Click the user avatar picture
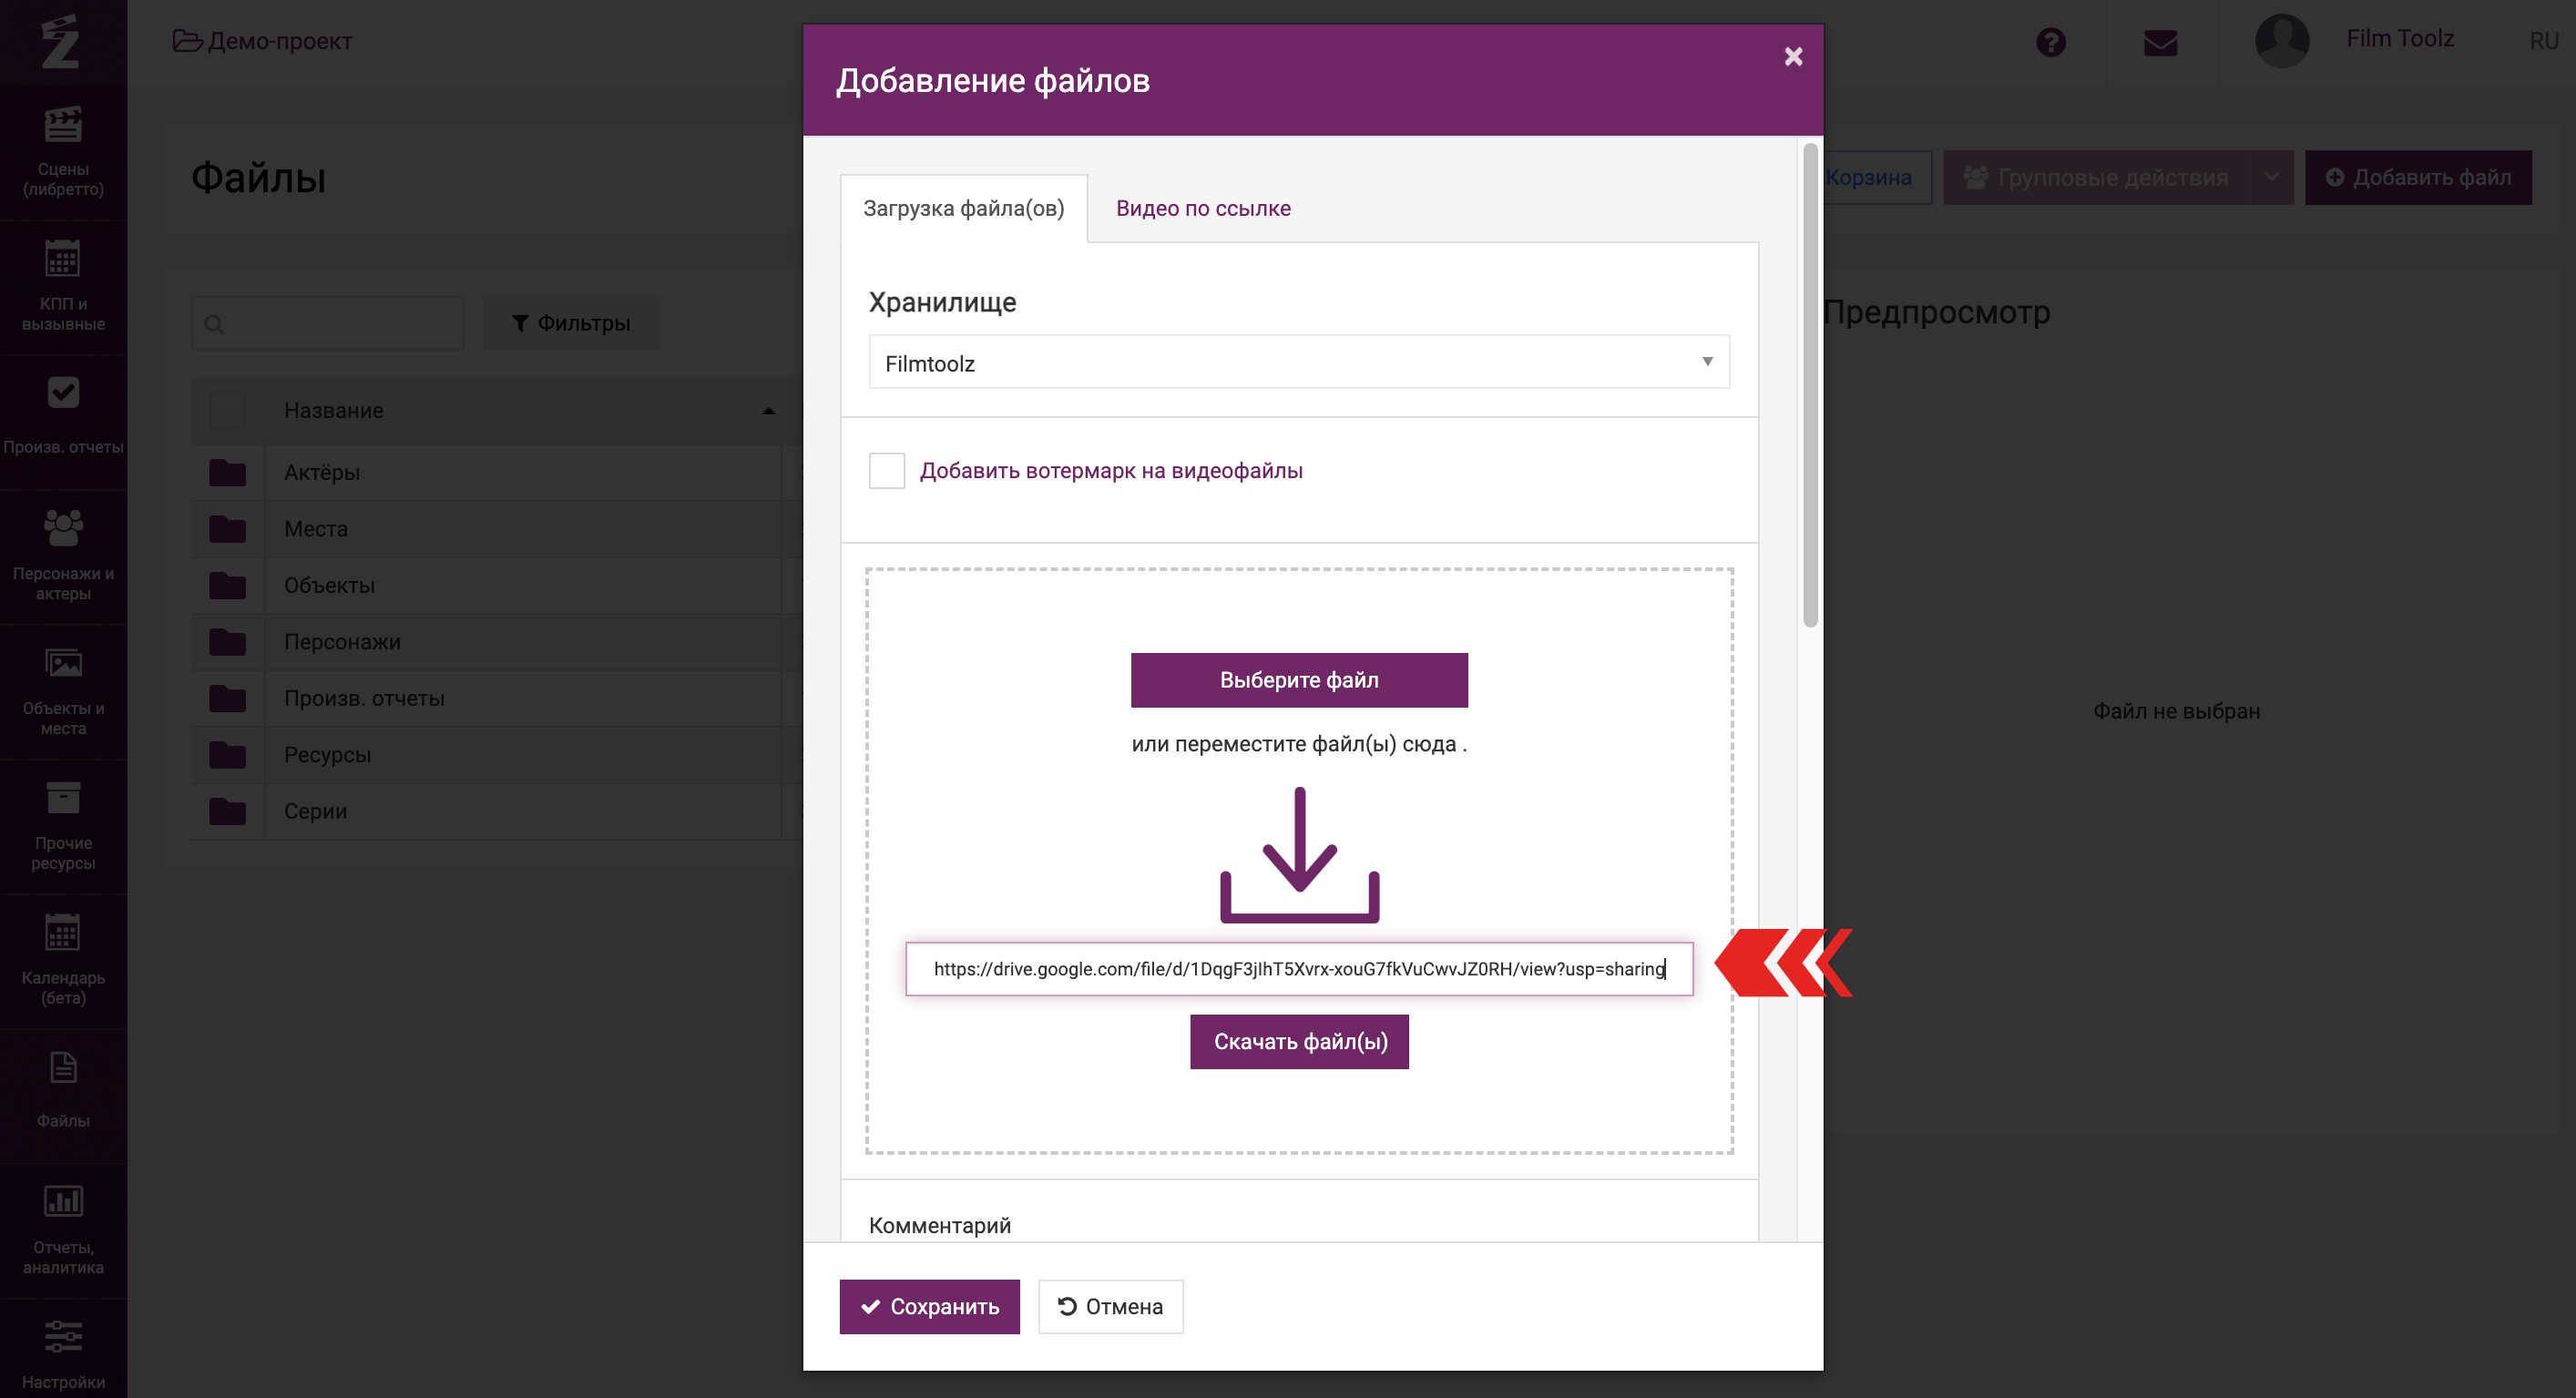The height and width of the screenshot is (1398, 2576). point(2282,41)
